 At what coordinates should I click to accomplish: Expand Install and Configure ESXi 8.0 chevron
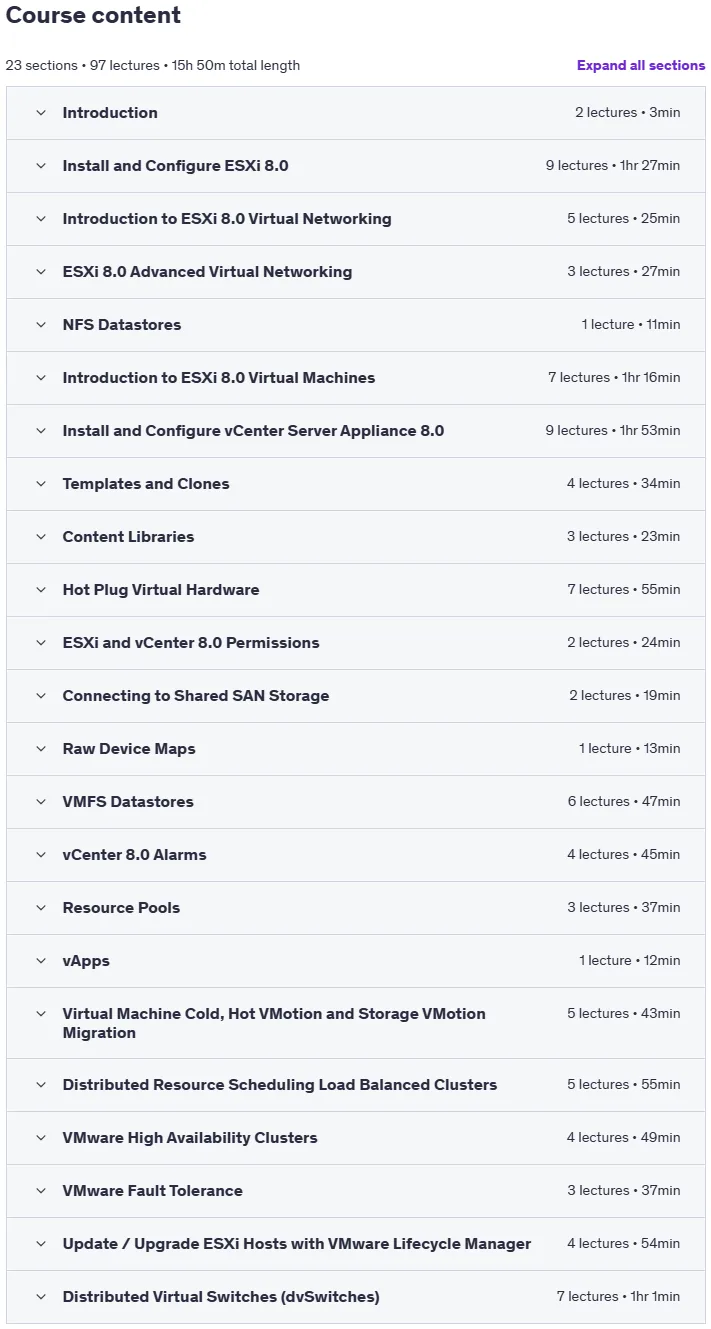(x=41, y=166)
